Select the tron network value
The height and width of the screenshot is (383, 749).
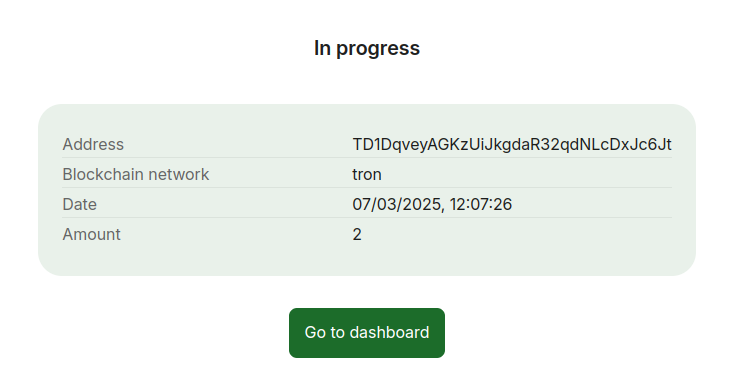tap(367, 175)
